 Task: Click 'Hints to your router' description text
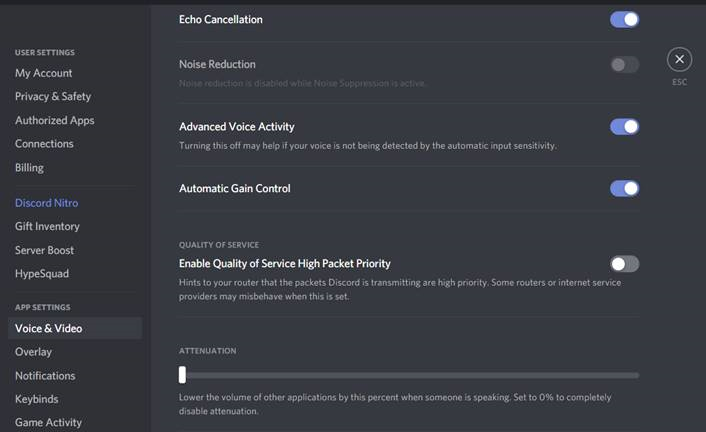pyautogui.click(x=400, y=289)
